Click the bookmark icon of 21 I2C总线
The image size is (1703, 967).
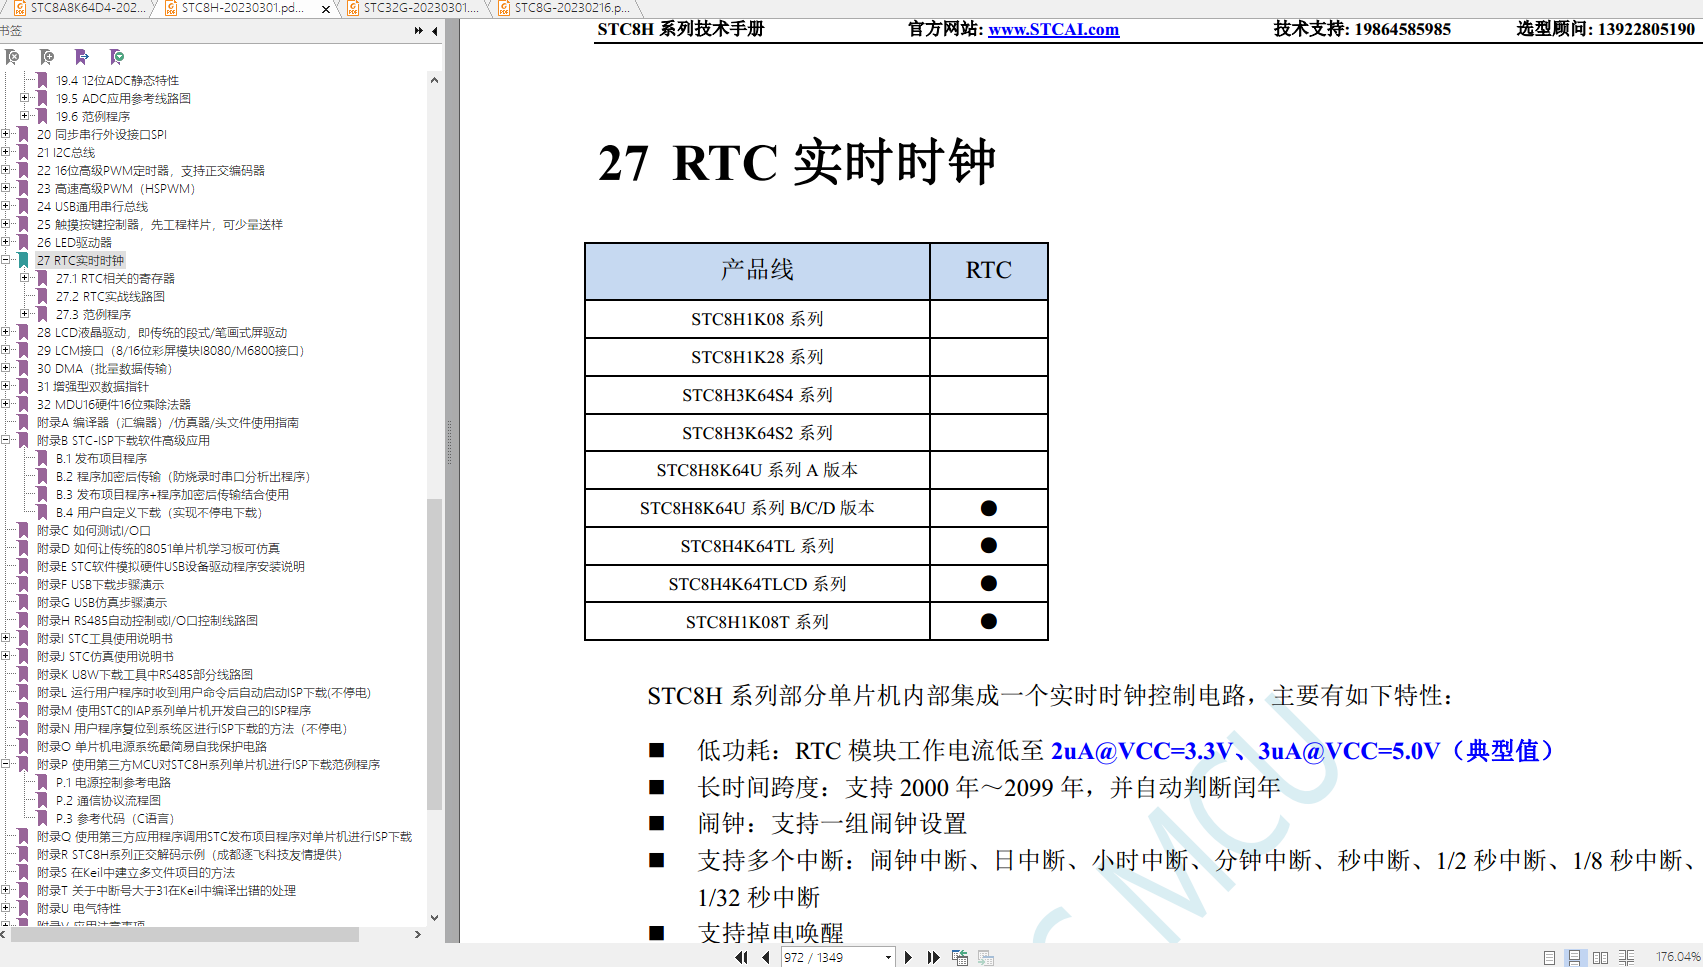(x=23, y=152)
